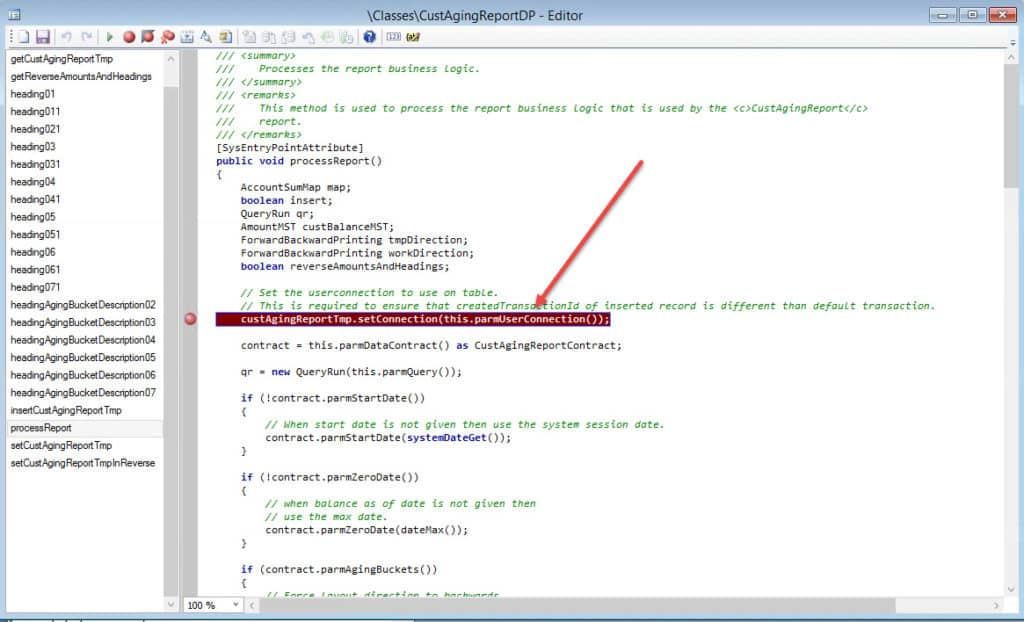Click the Redo arrow icon

click(x=86, y=37)
